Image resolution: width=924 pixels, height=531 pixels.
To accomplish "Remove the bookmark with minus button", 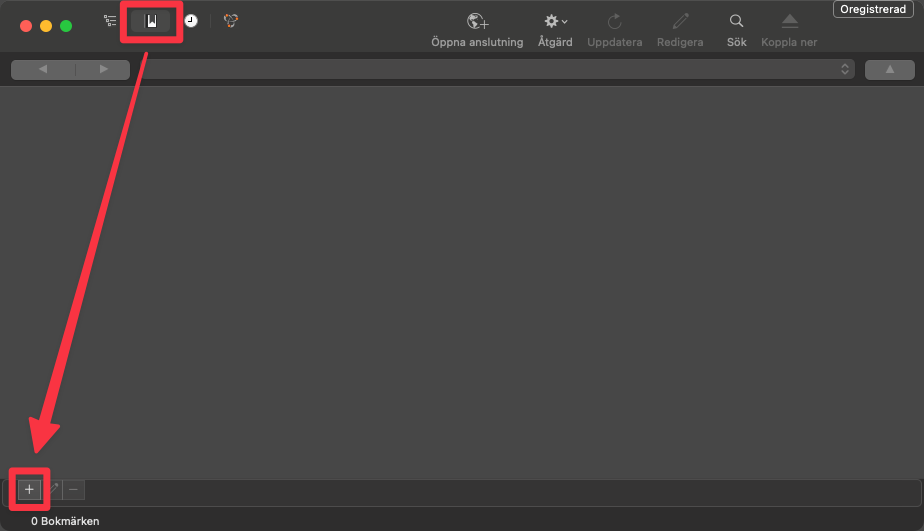I will coord(74,489).
